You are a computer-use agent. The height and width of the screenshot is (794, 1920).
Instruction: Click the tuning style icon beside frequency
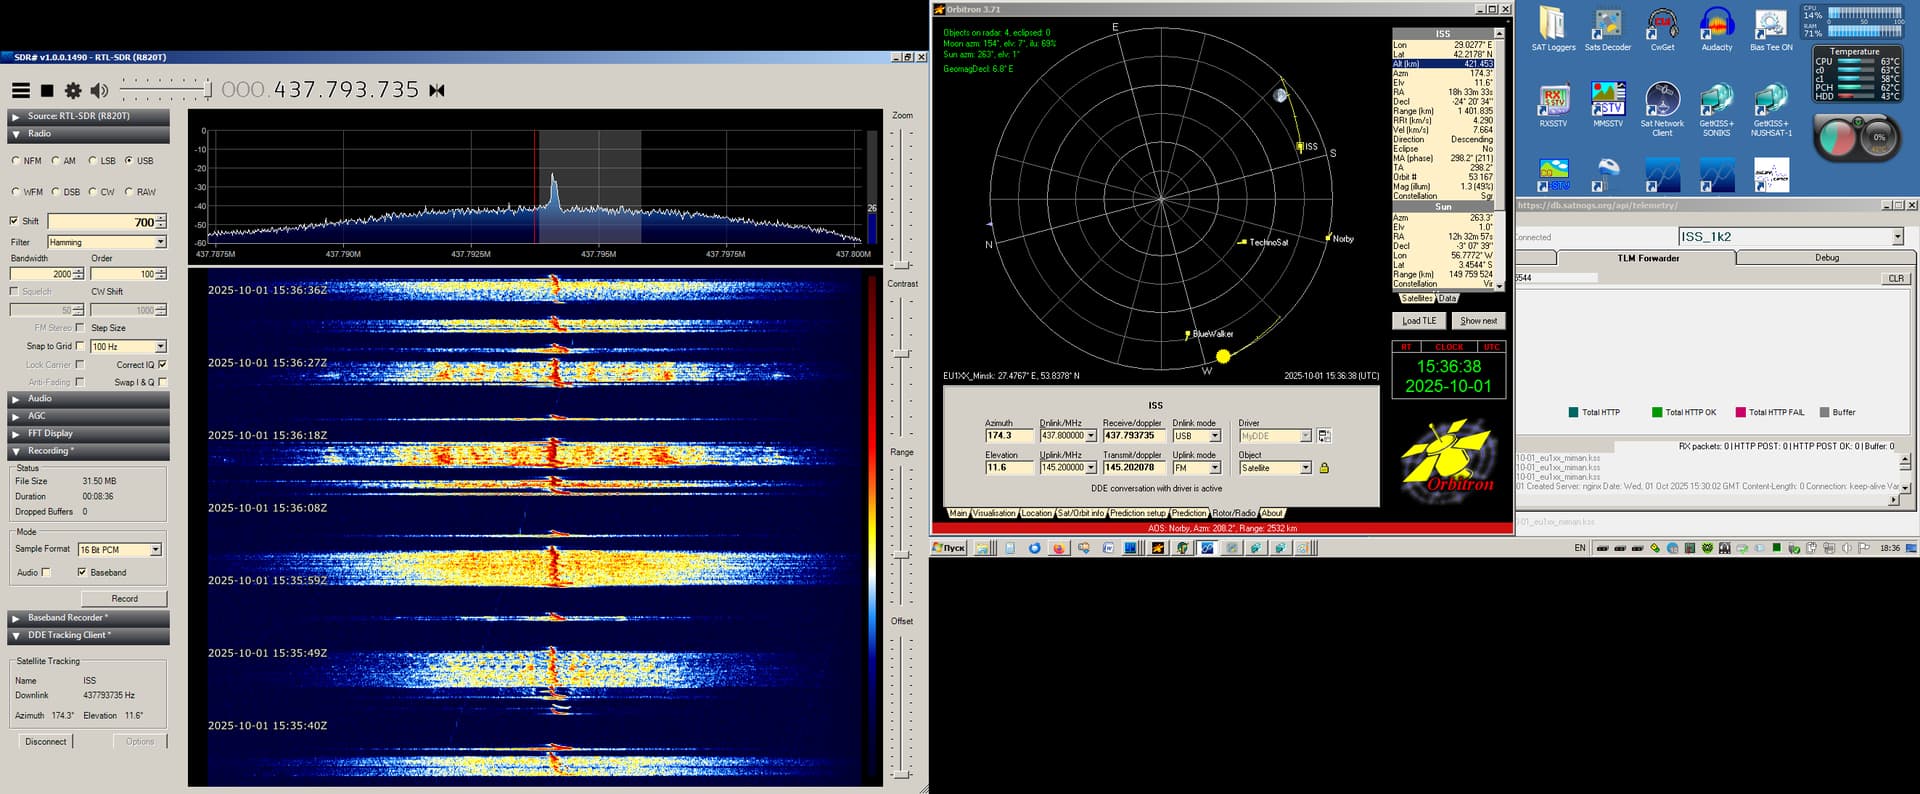(x=437, y=91)
